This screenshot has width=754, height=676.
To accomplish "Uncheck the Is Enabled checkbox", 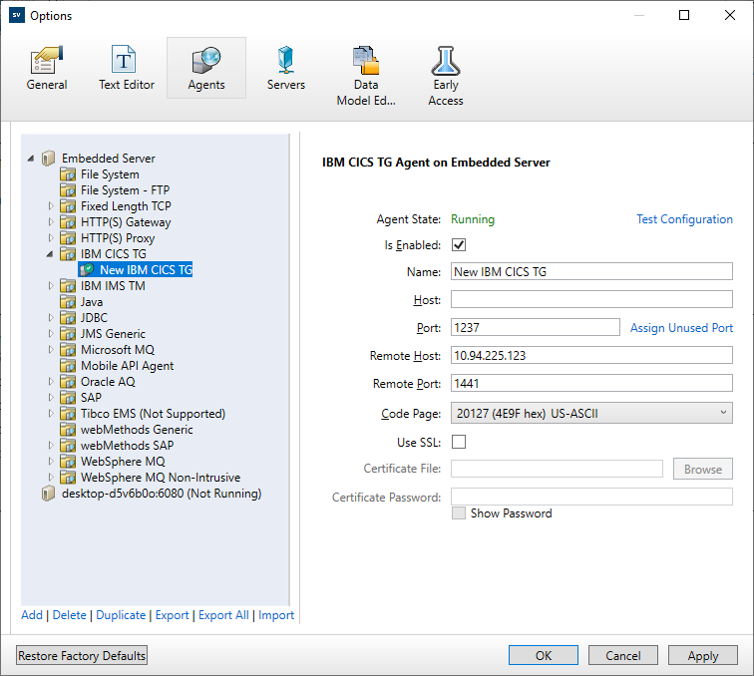I will click(x=460, y=245).
